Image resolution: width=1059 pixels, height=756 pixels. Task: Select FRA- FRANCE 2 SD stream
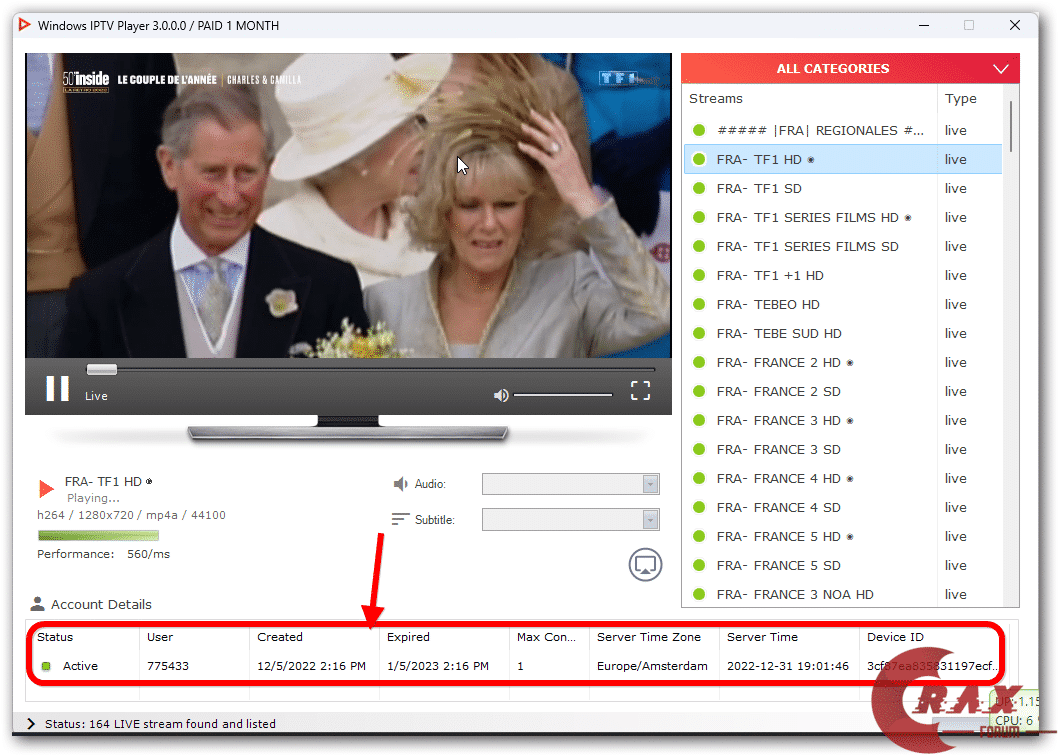842,392
